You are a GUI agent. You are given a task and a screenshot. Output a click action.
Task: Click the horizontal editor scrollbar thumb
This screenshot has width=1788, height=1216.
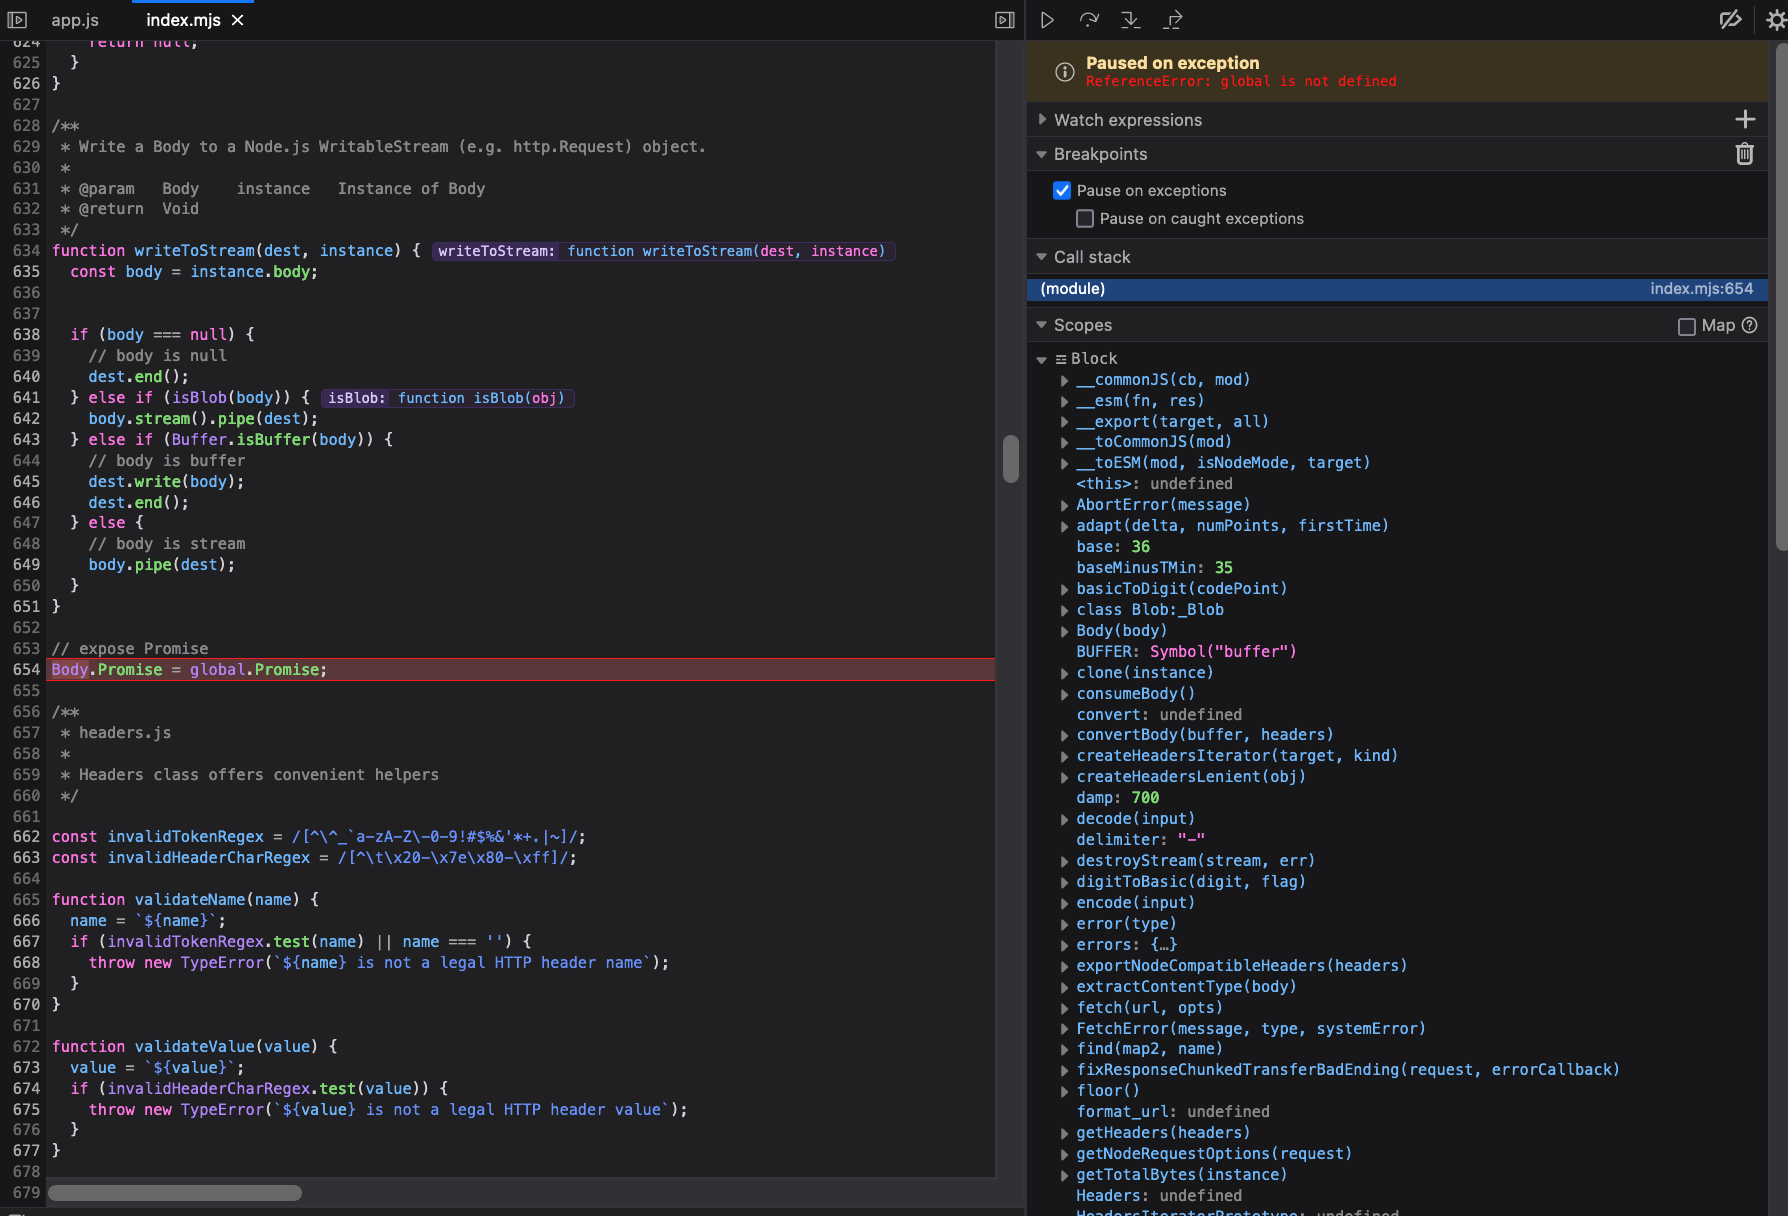coord(175,1193)
